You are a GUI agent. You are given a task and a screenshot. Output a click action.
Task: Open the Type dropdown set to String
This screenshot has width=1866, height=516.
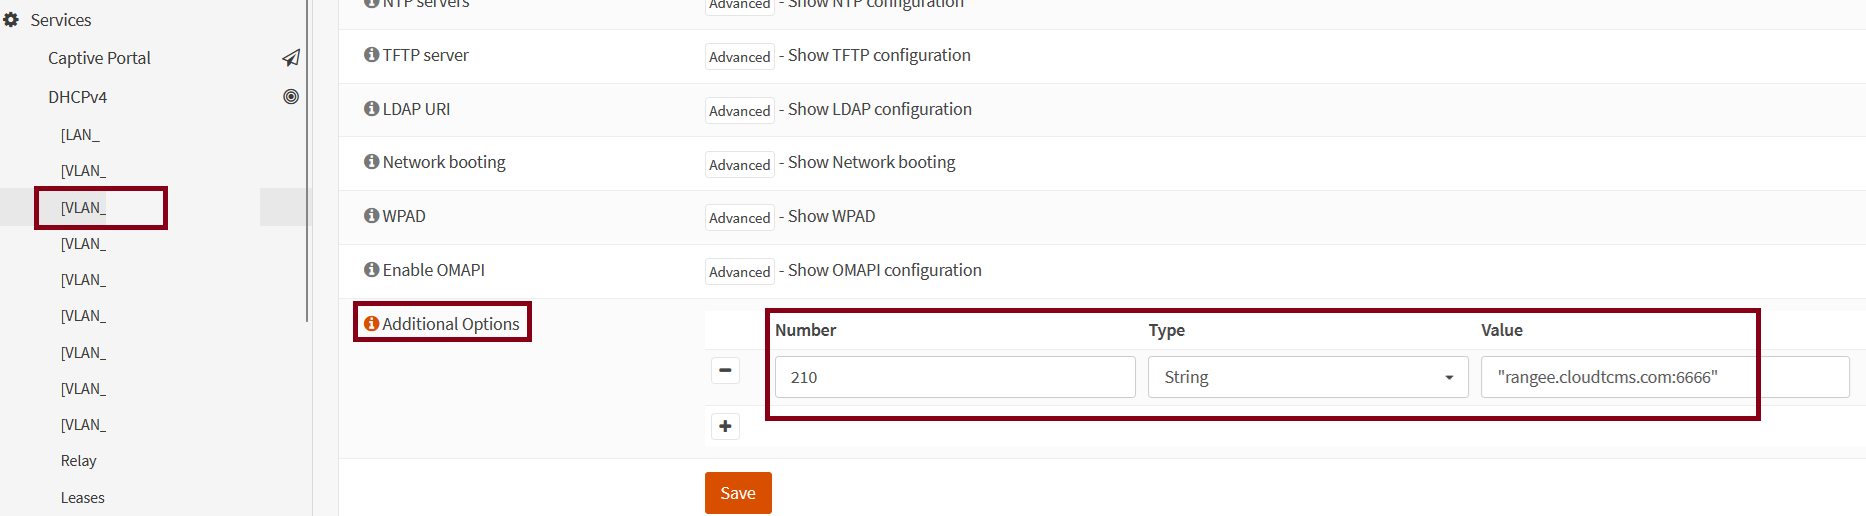[1307, 377]
